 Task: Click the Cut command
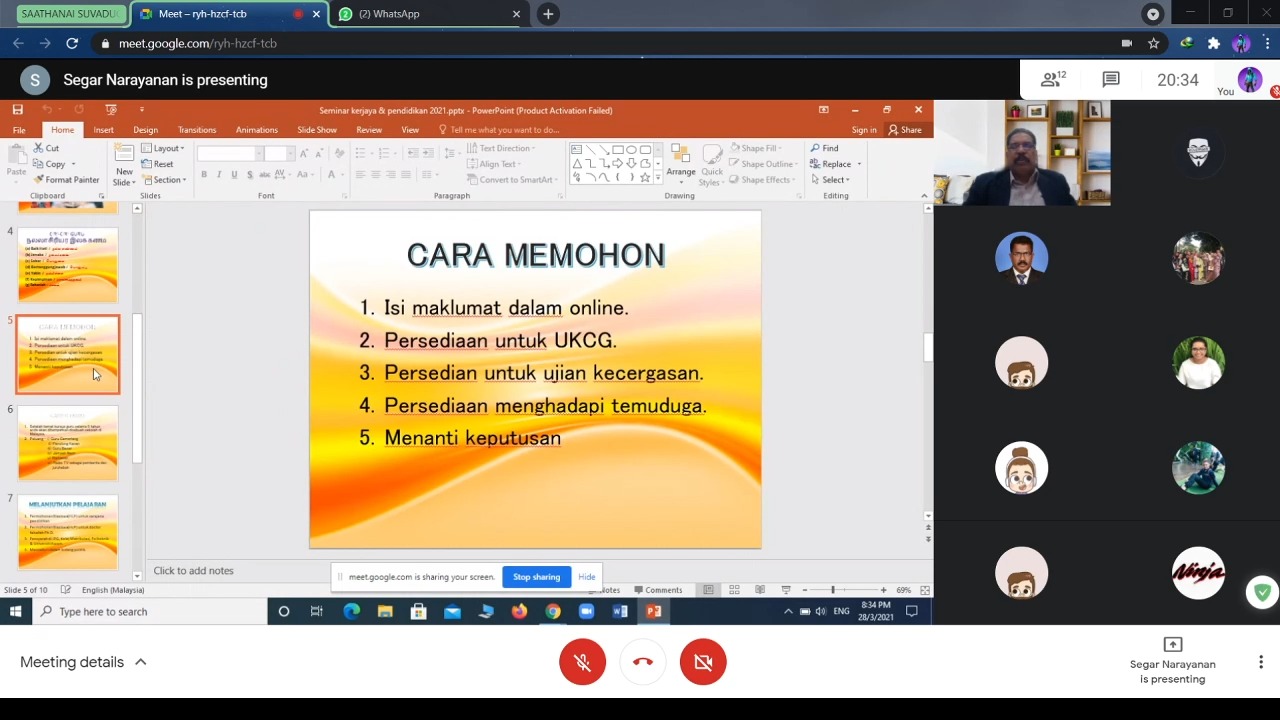(46, 148)
